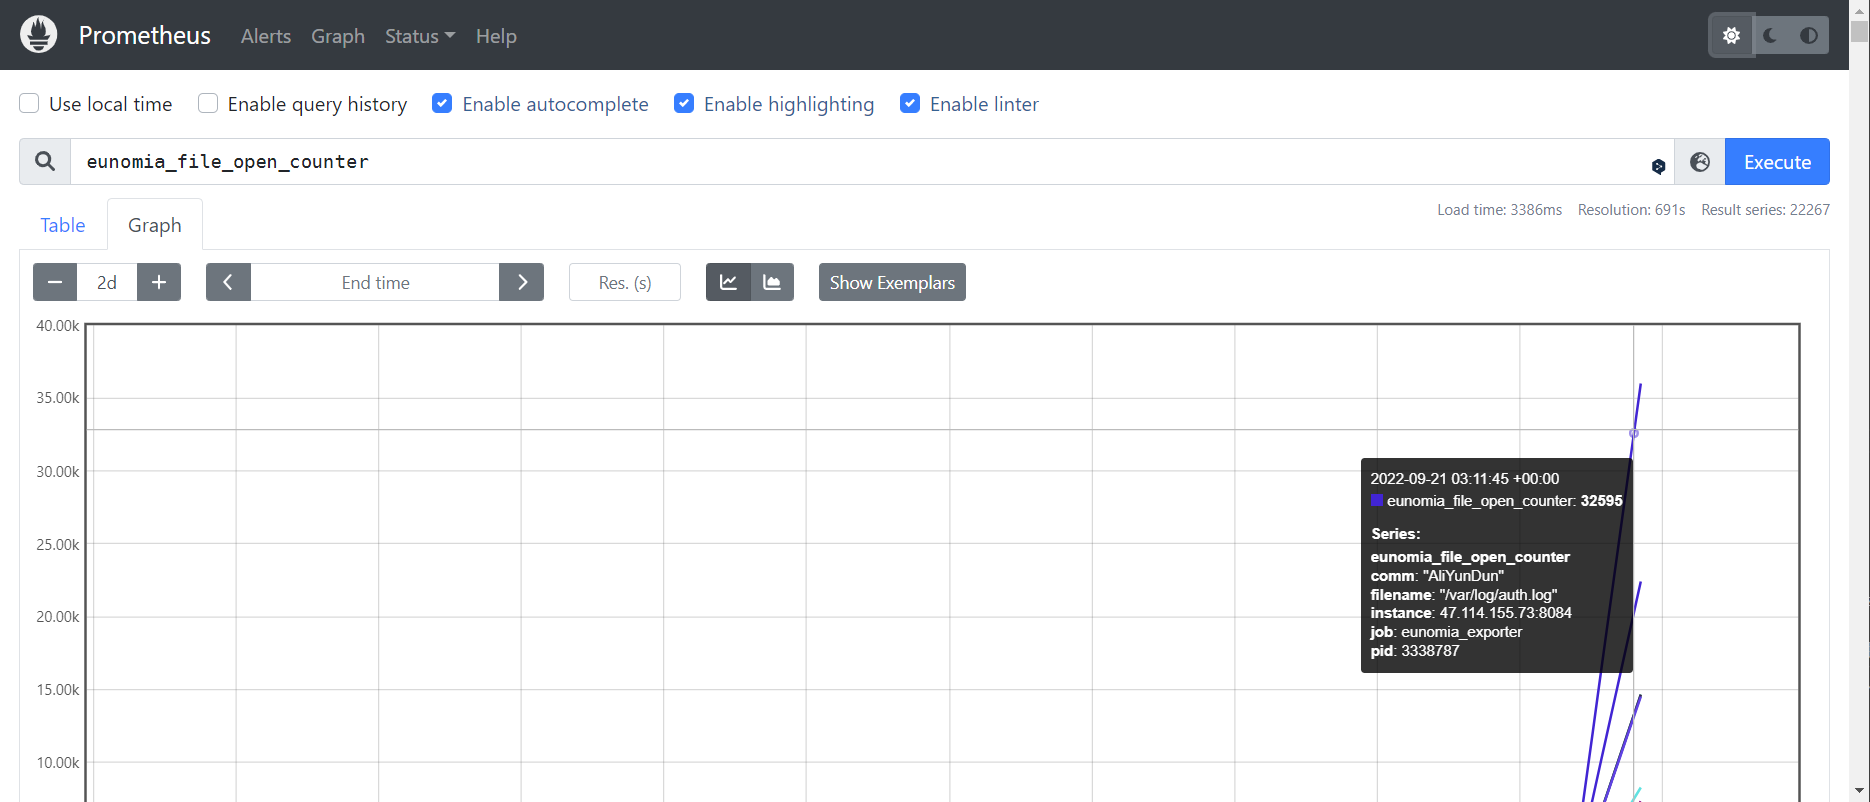Open the Alerts menu item

pos(266,36)
